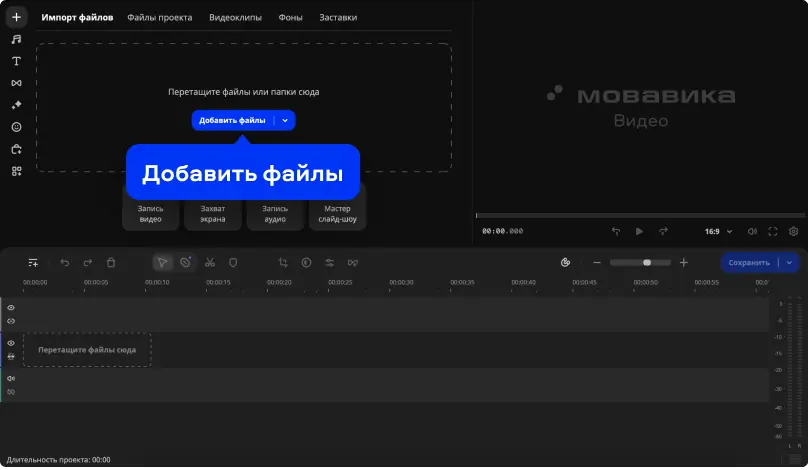Toggle preview volume speaker icon
Image resolution: width=808 pixels, height=470 pixels.
pos(752,231)
